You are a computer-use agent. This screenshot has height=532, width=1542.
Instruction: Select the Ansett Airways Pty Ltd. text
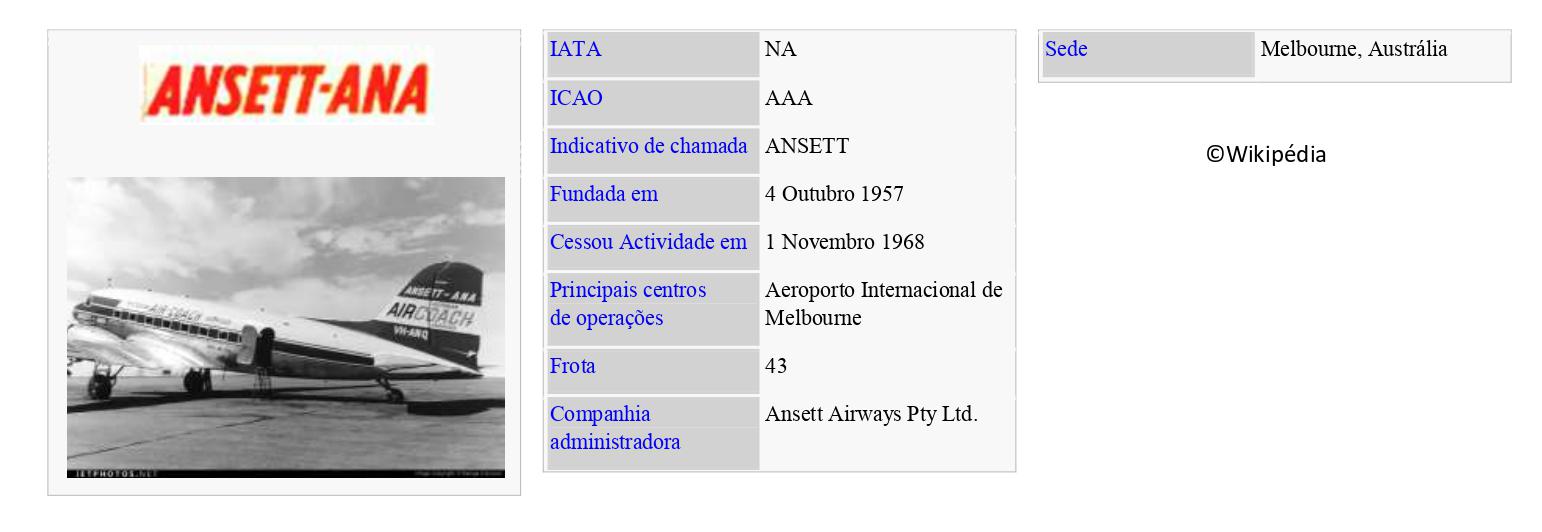(x=871, y=414)
